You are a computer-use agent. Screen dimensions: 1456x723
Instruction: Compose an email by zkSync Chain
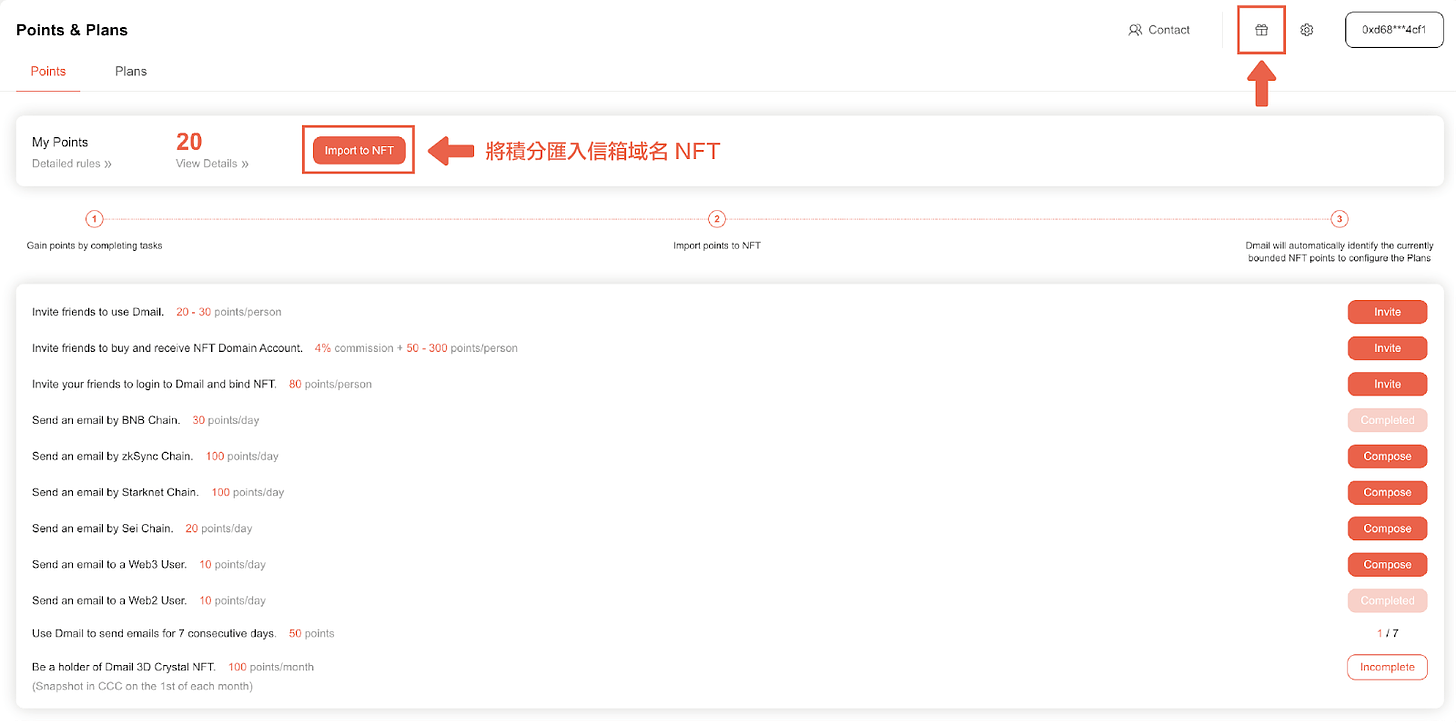click(1387, 456)
